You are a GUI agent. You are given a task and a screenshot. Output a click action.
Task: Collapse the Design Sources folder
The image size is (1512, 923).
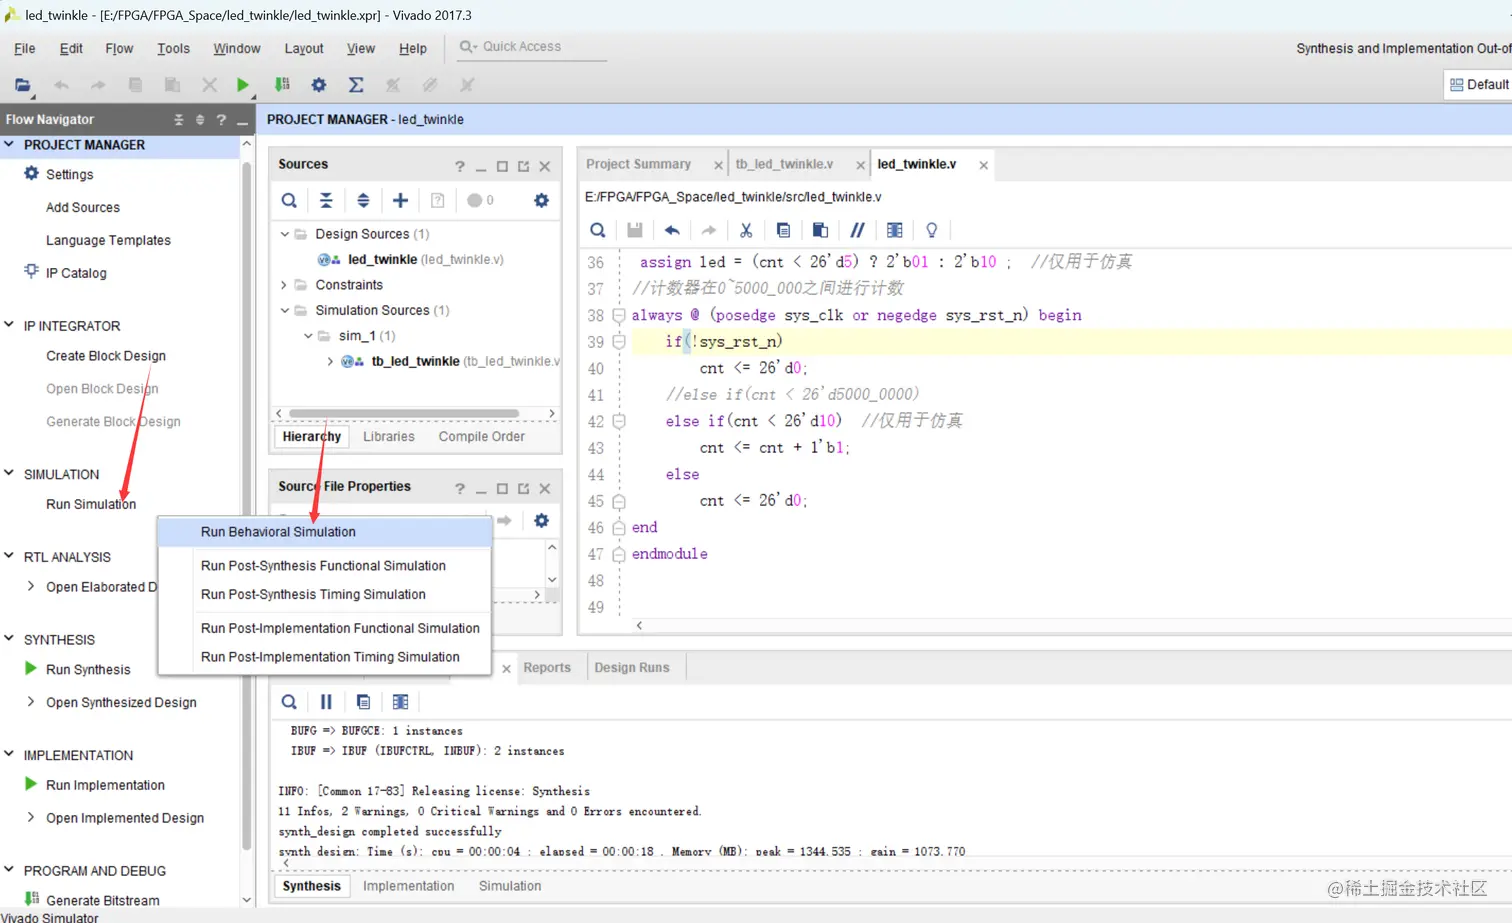pos(285,234)
